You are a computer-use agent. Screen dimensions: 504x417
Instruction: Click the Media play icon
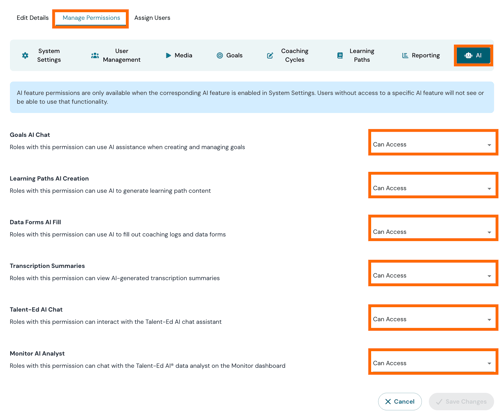click(168, 55)
